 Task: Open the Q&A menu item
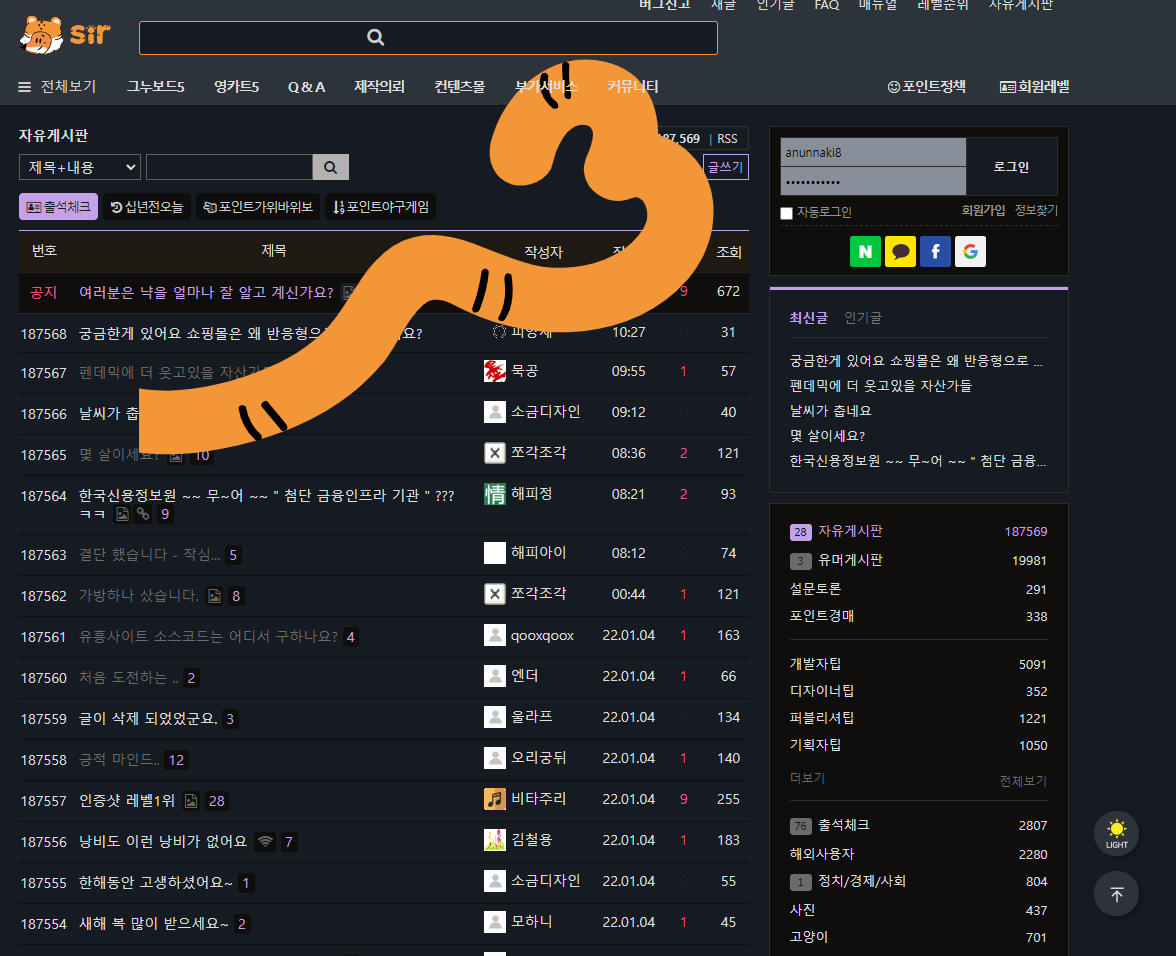(306, 87)
